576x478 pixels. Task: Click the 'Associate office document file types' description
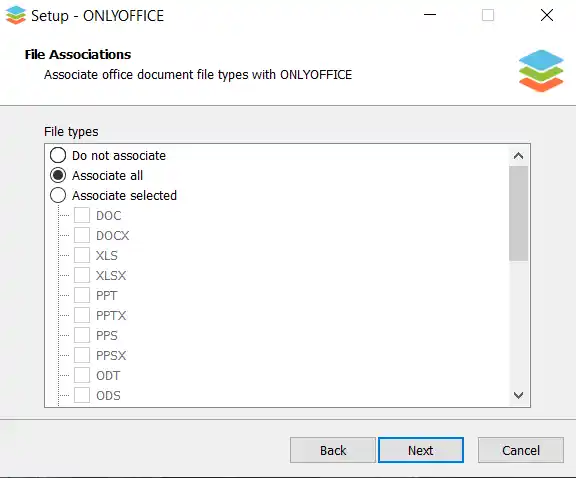click(x=198, y=75)
